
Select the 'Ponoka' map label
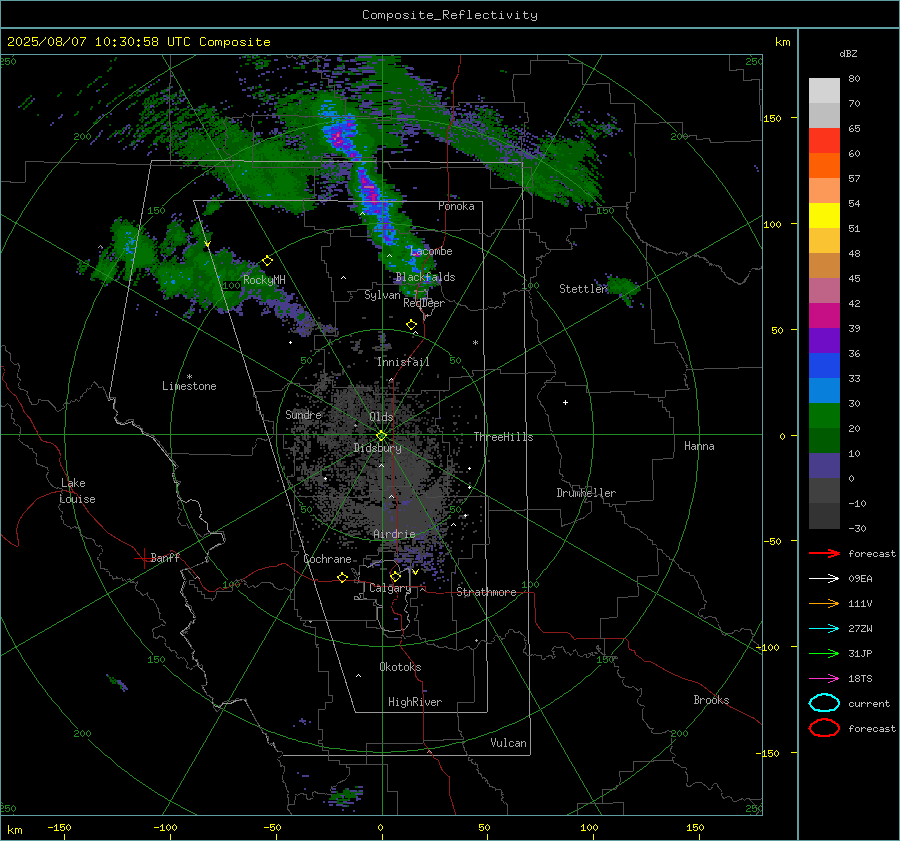[x=456, y=206]
